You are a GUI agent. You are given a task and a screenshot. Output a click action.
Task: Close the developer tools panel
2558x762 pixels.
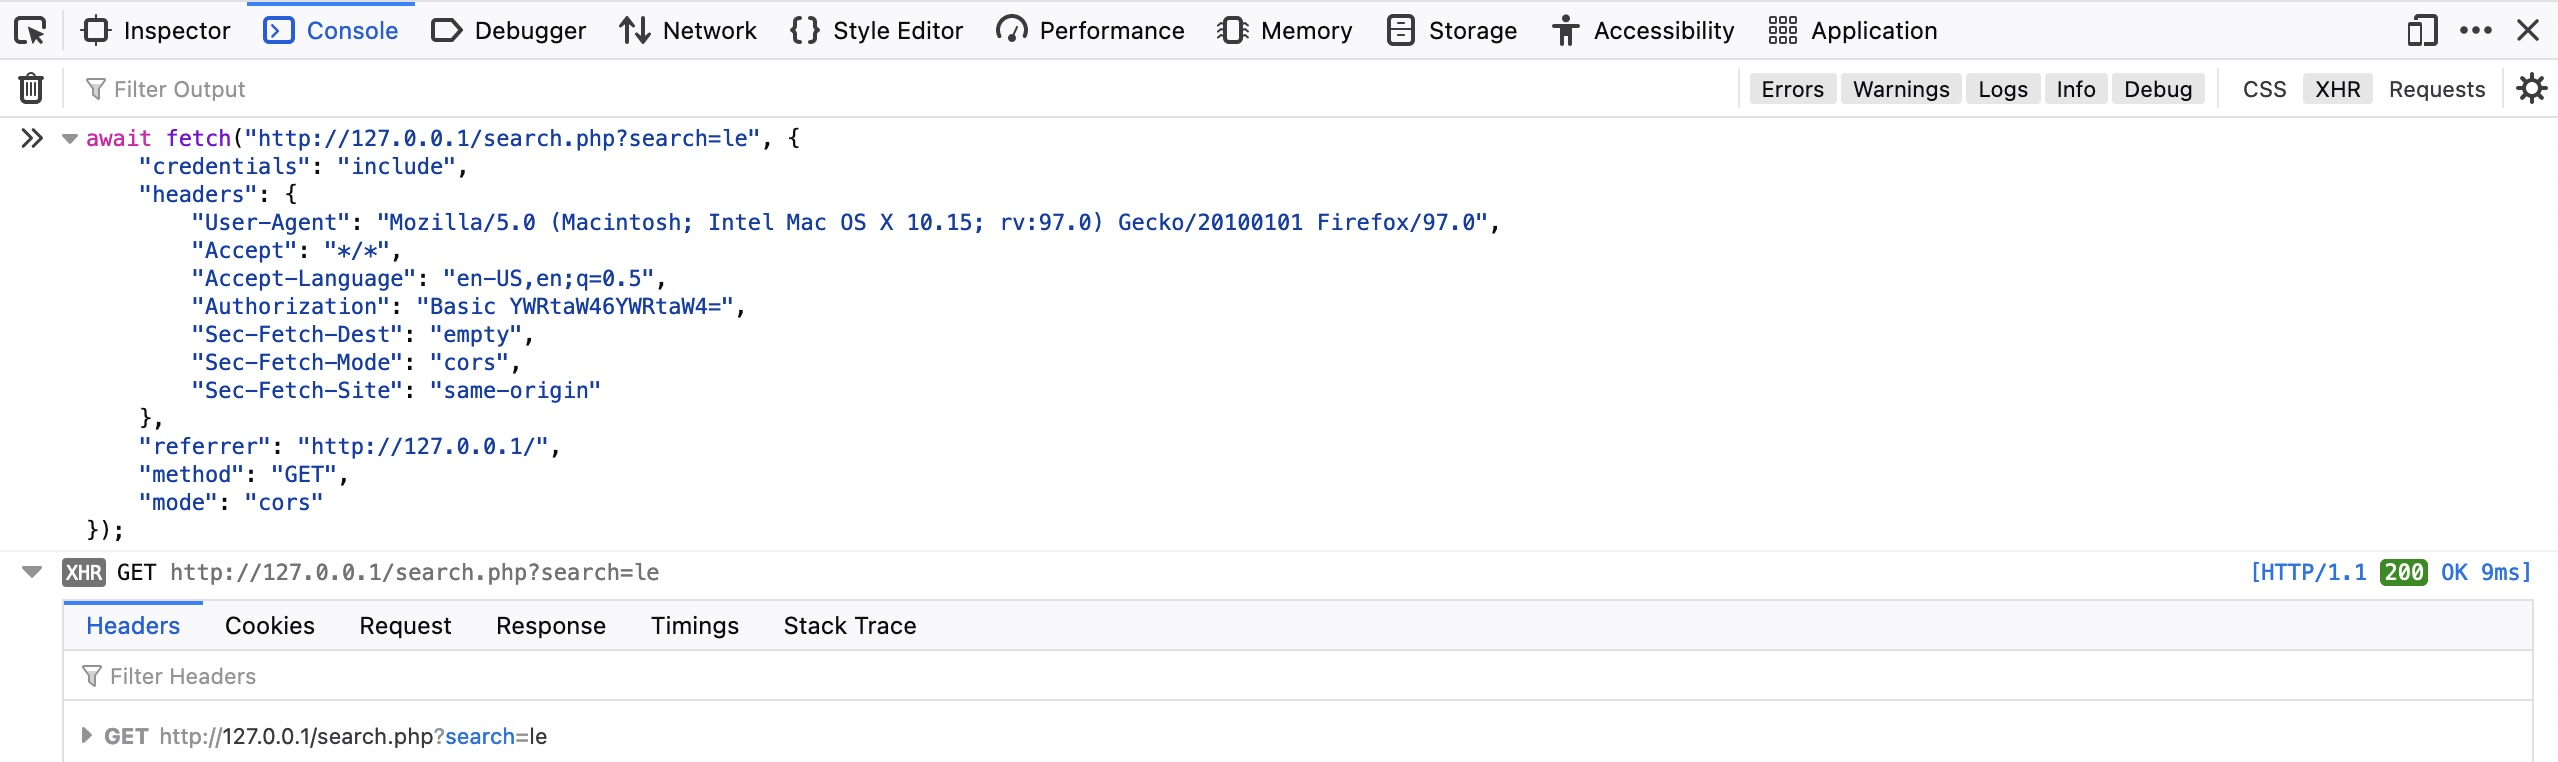click(2528, 31)
